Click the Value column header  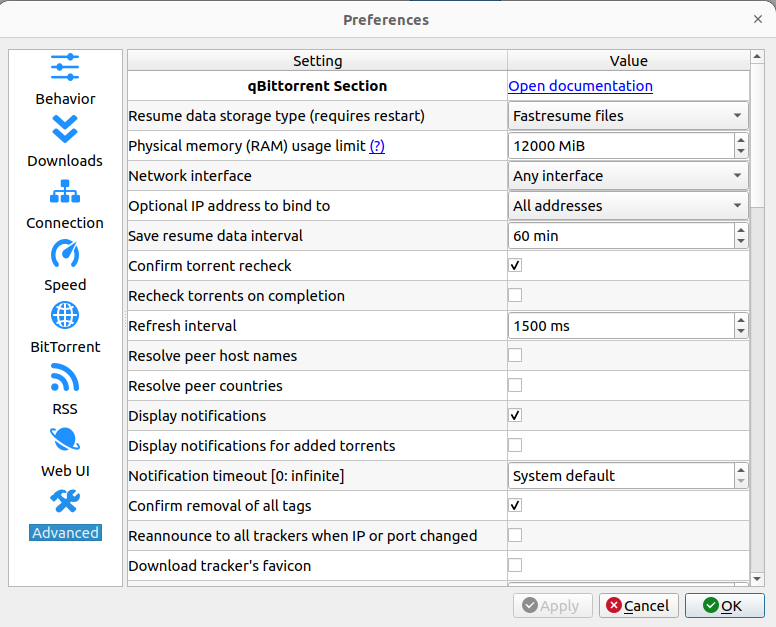629,60
